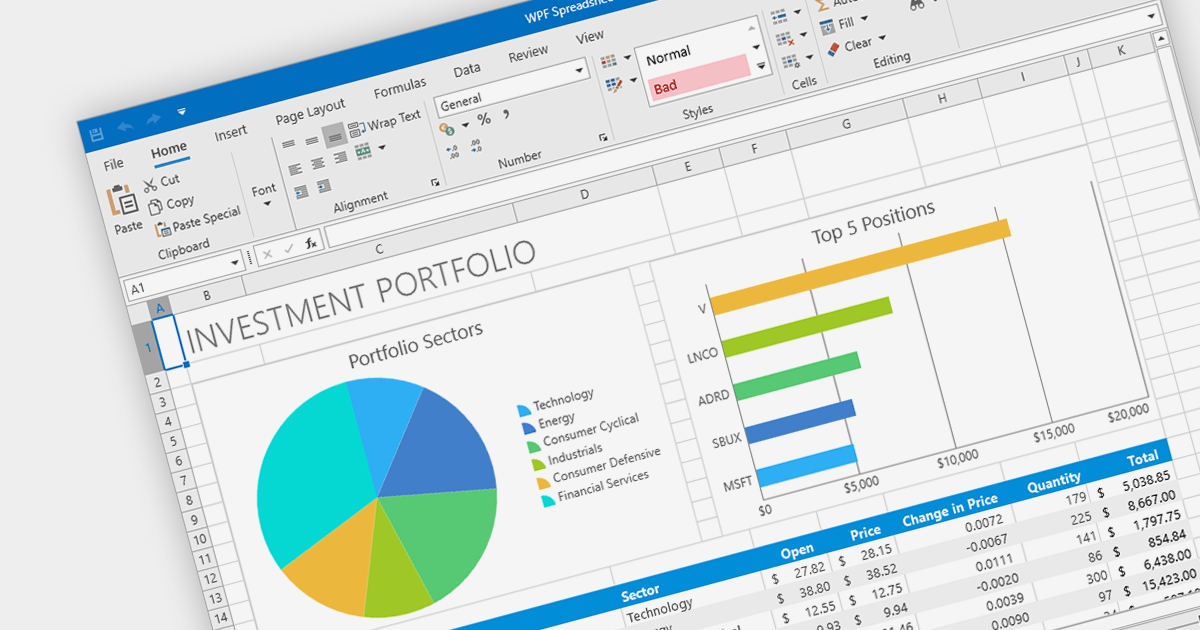Click the Undo arrow in title bar
1200x630 pixels.
pos(125,127)
